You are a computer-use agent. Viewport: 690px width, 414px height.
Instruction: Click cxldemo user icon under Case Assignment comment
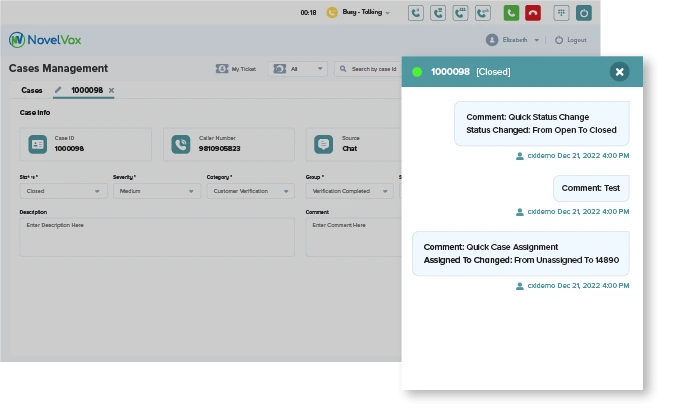[520, 286]
